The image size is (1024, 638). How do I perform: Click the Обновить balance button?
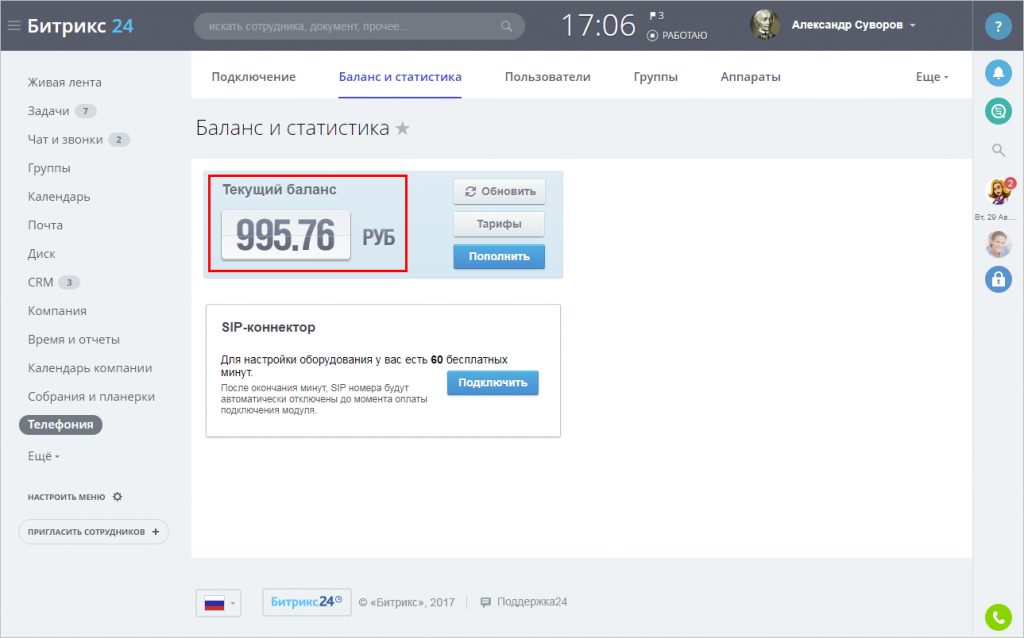499,192
